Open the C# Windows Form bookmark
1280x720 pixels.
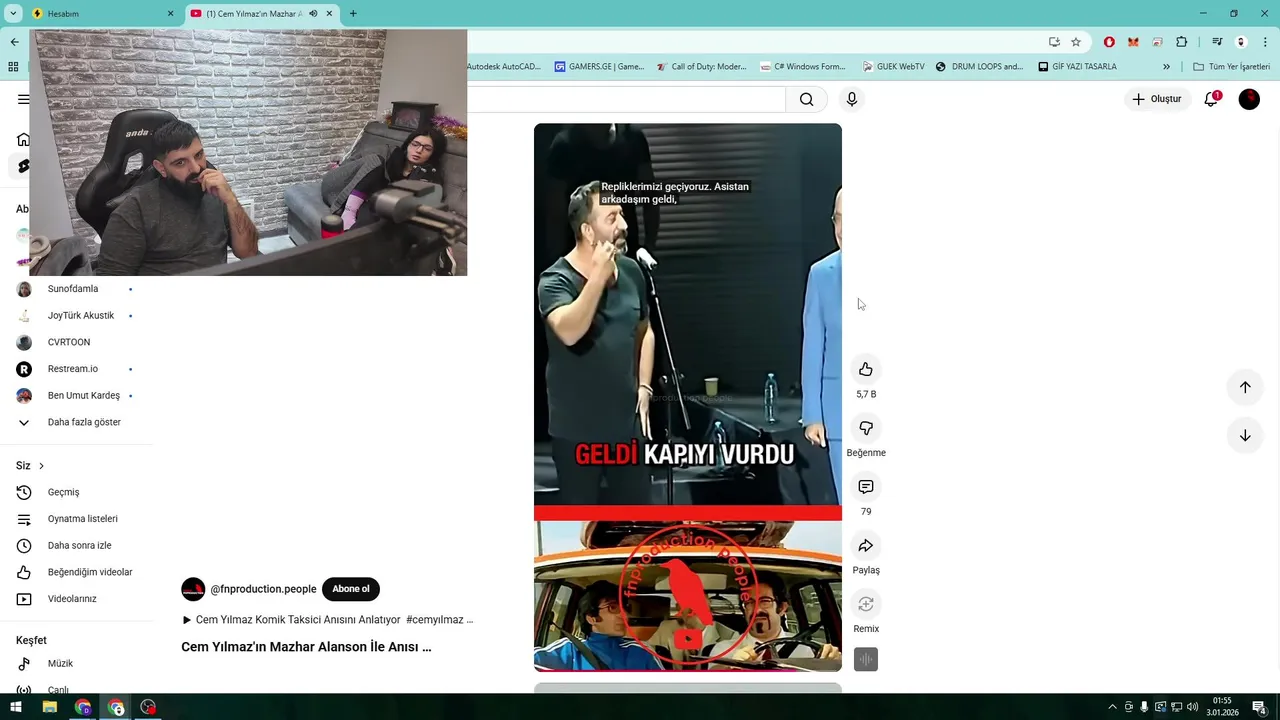pyautogui.click(x=802, y=67)
